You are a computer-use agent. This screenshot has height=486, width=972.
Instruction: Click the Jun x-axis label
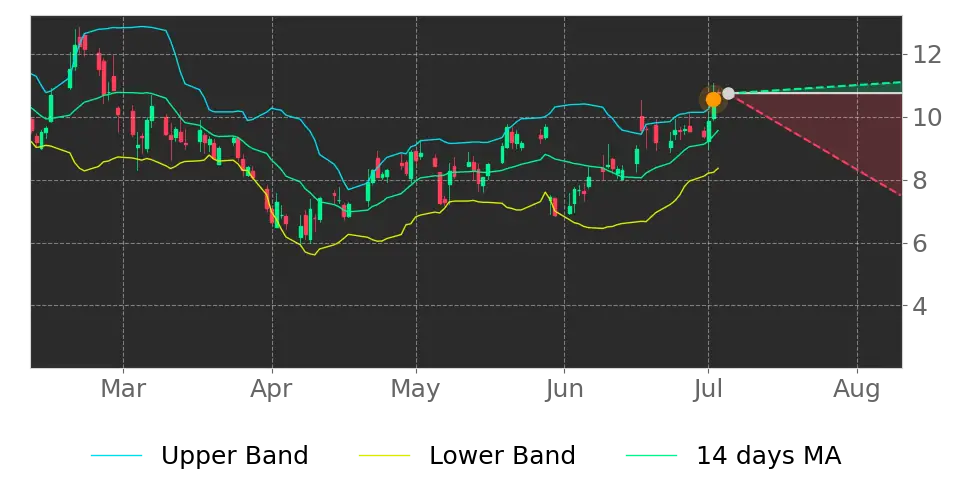(x=564, y=389)
